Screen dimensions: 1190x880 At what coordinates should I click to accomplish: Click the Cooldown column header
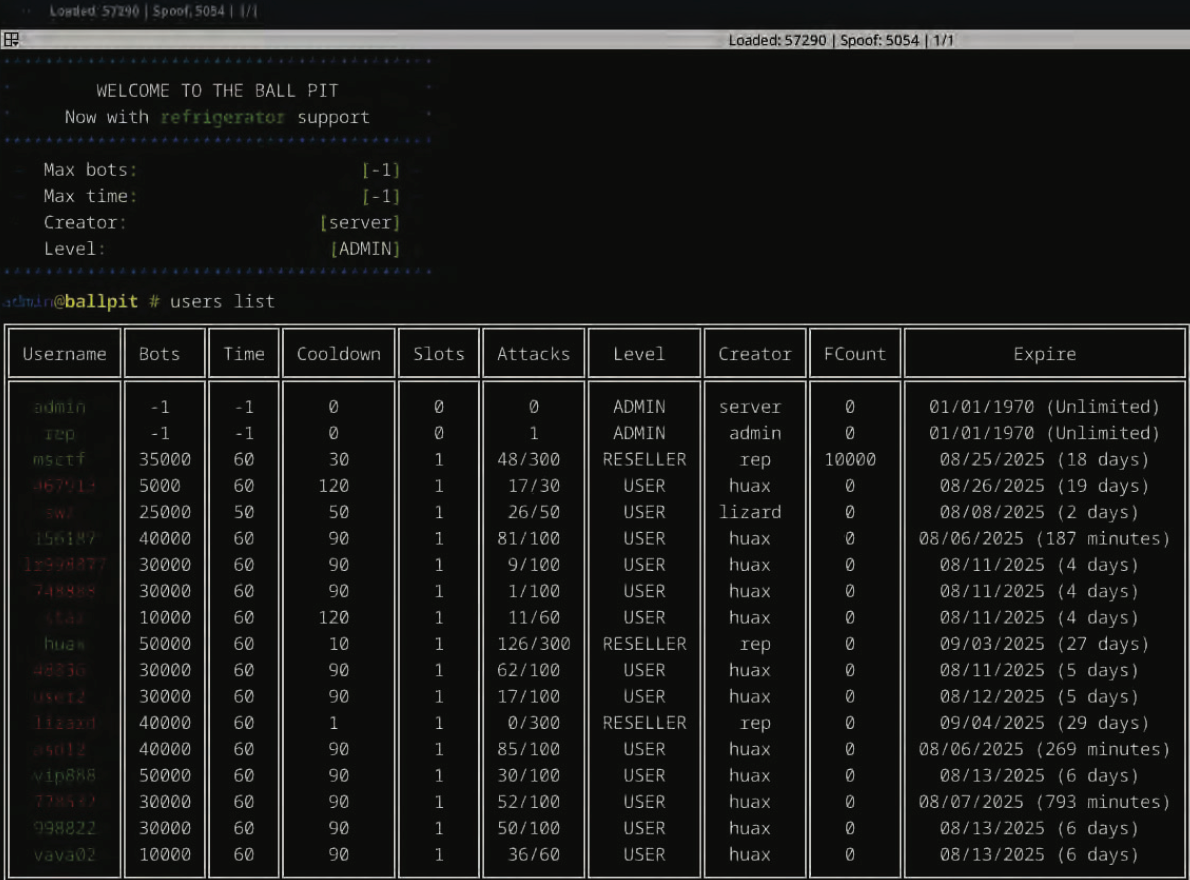click(338, 354)
